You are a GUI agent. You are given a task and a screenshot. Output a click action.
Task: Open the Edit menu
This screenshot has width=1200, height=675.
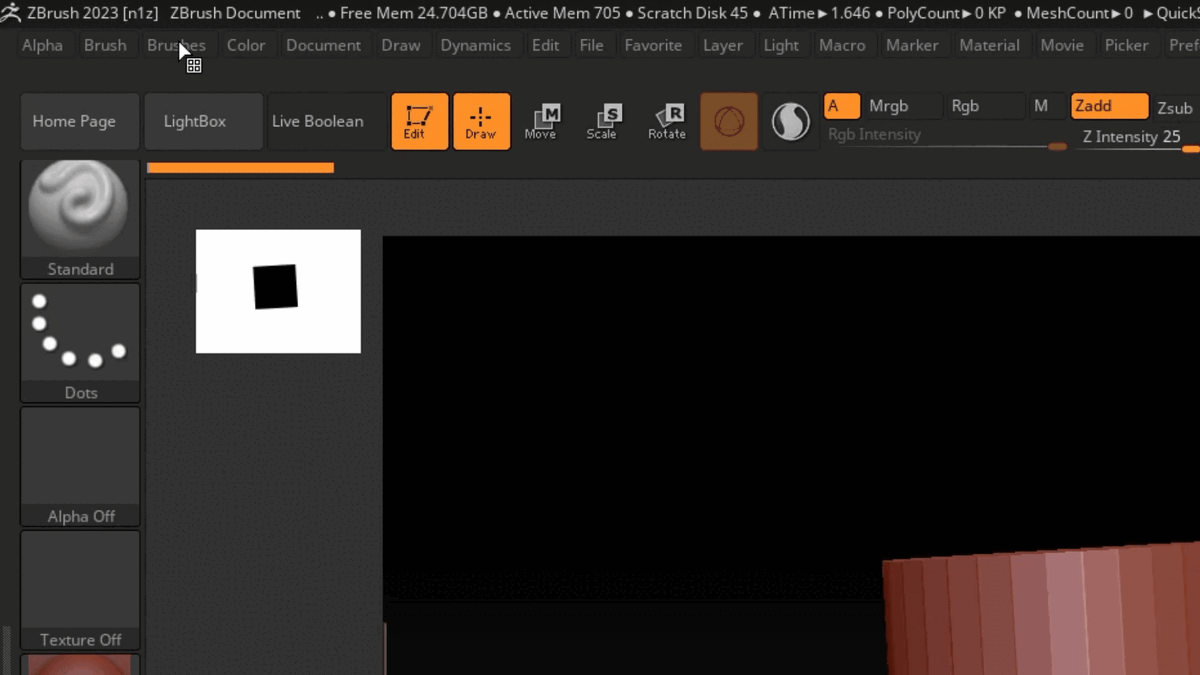click(x=546, y=45)
